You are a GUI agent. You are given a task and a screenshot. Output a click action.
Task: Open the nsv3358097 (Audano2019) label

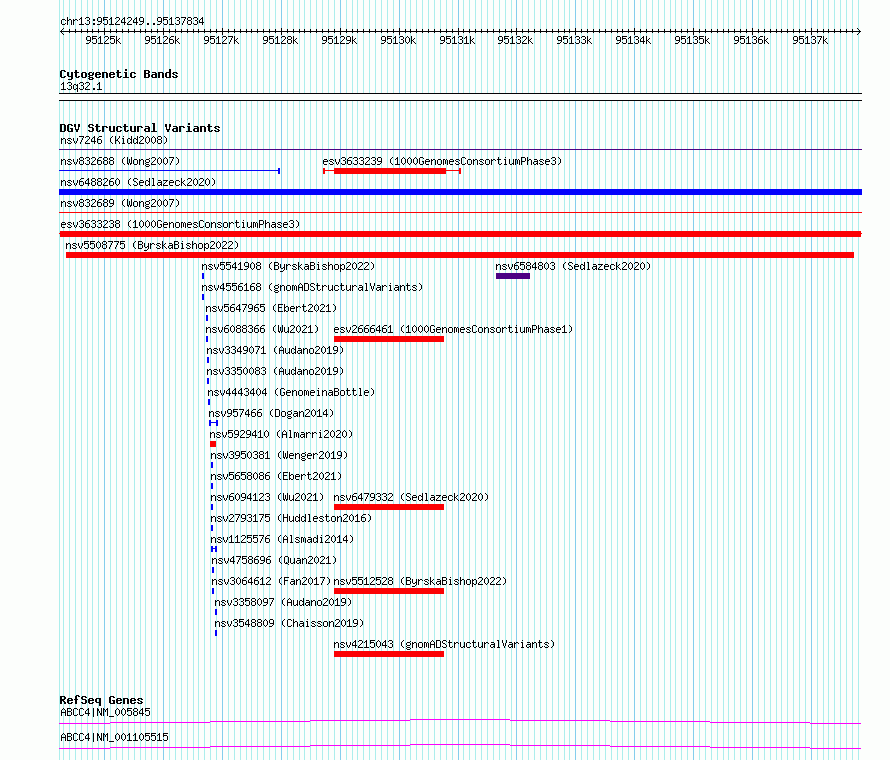[283, 602]
